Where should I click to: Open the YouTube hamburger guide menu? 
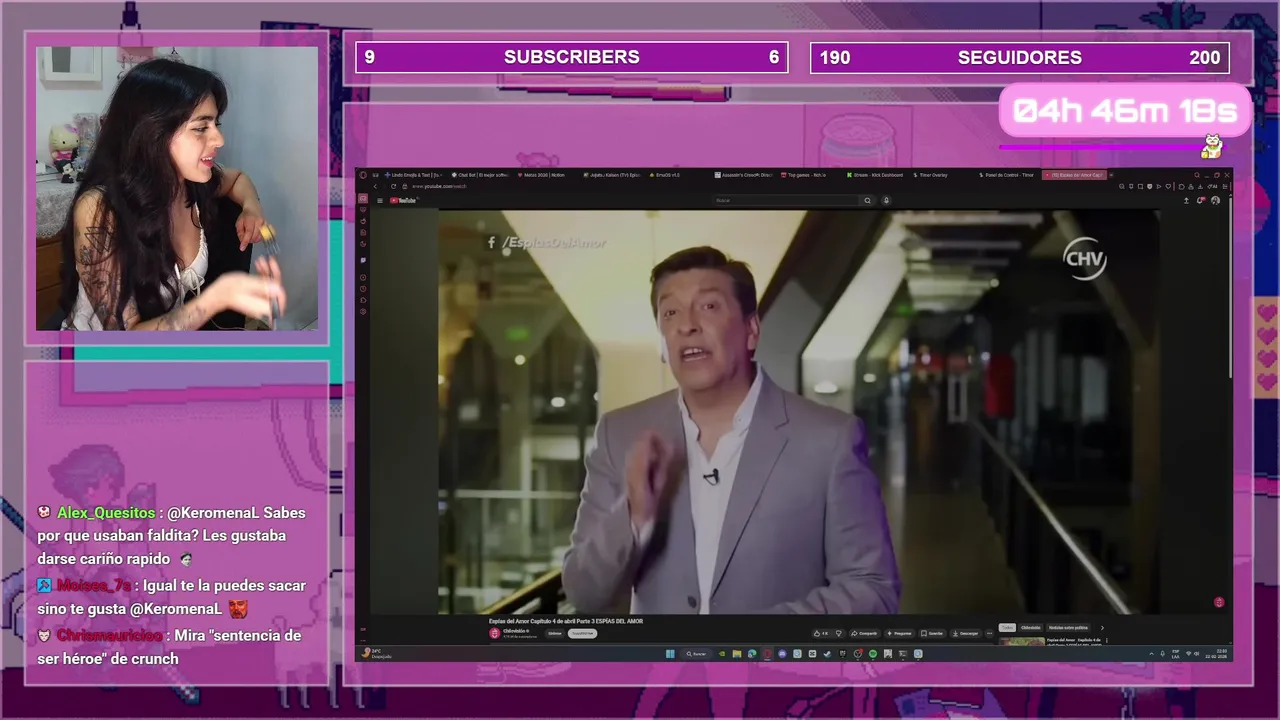(x=380, y=201)
